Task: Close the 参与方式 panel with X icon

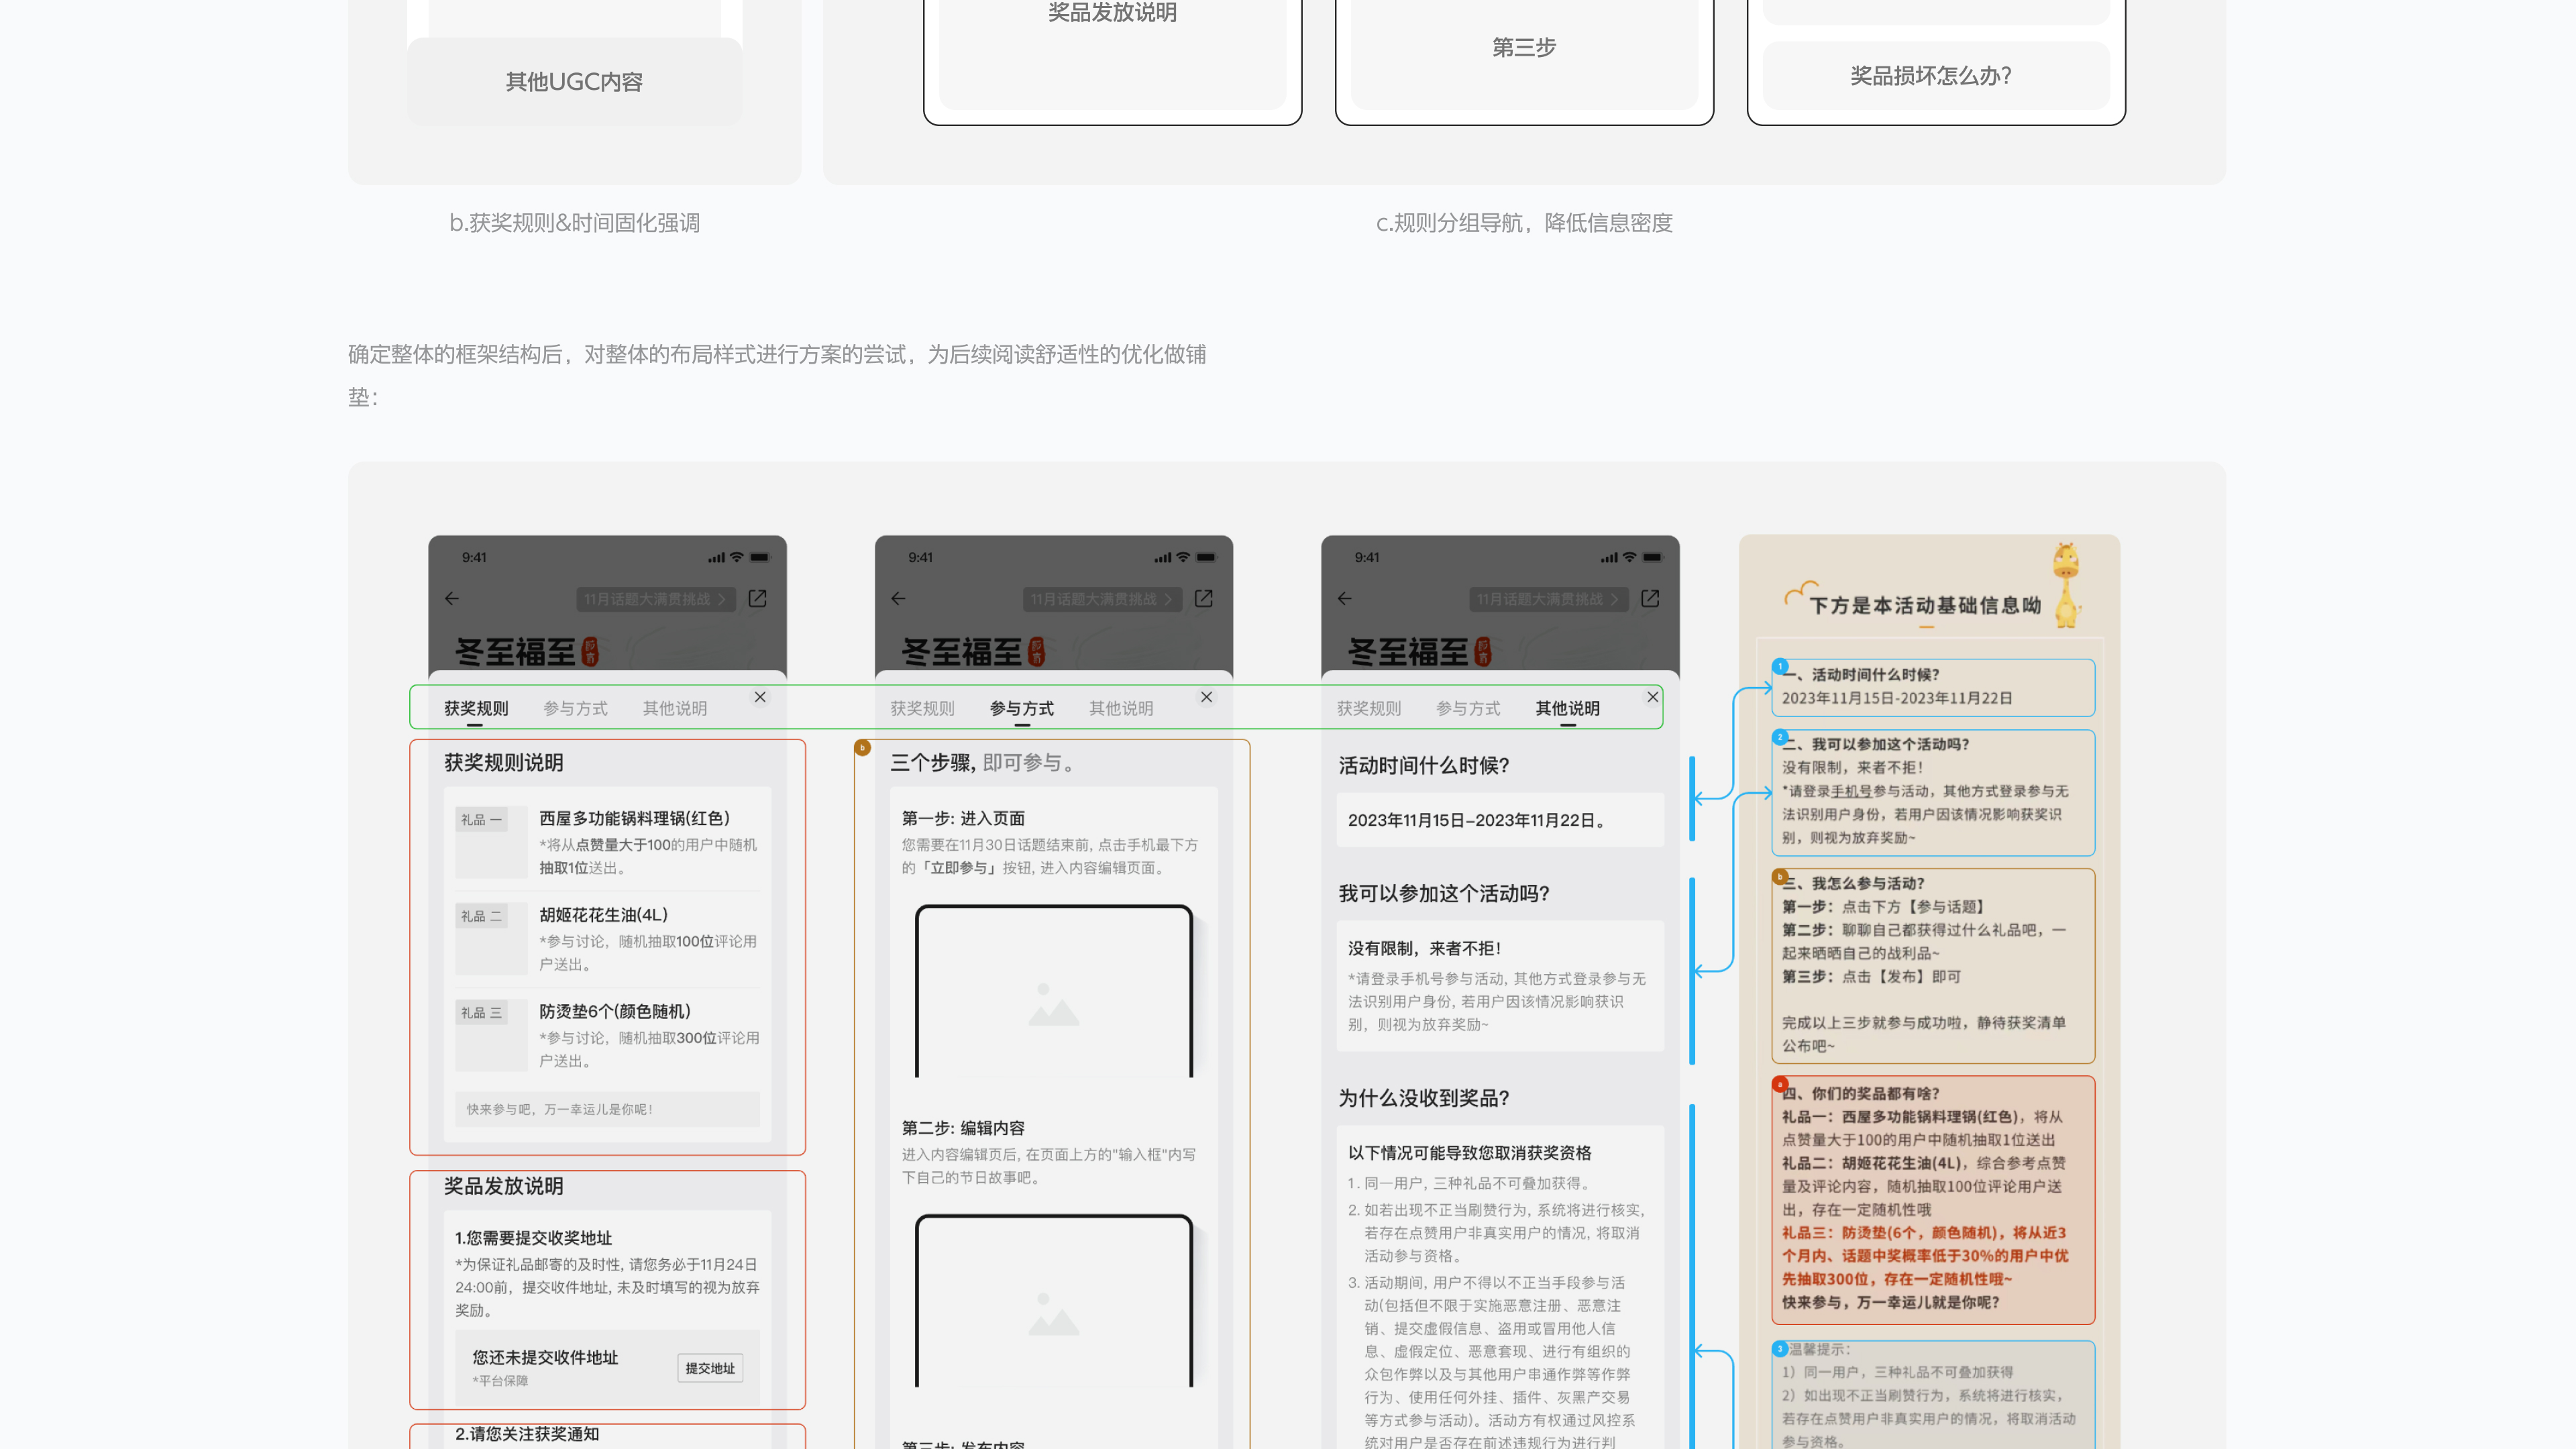Action: coord(1206,697)
